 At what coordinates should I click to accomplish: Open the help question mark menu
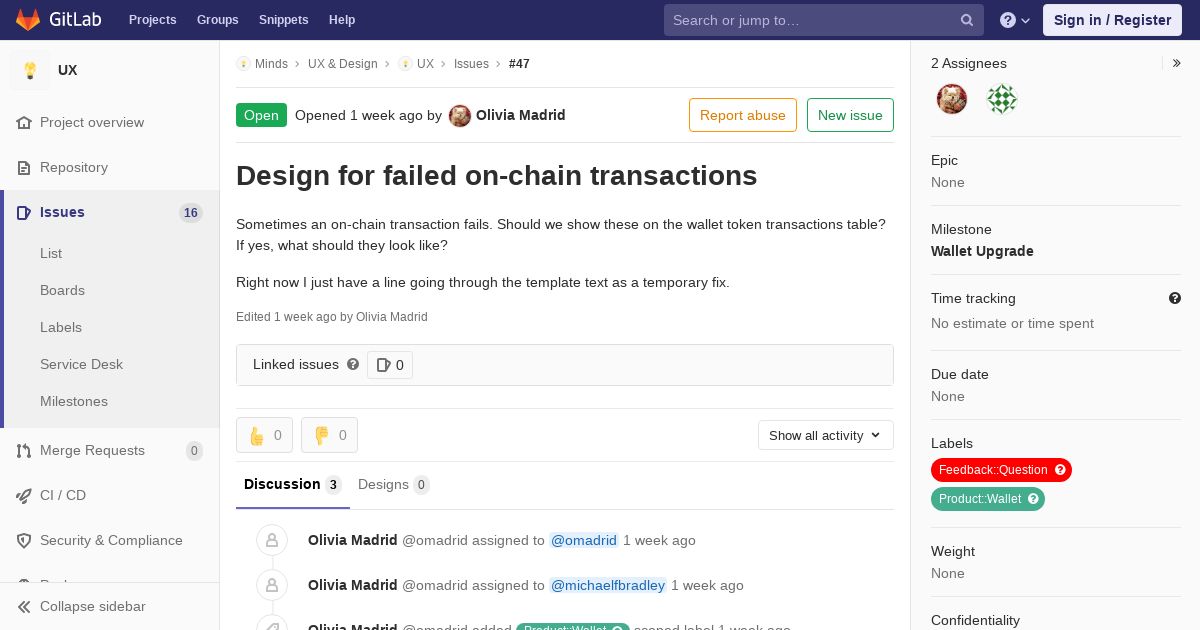pyautogui.click(x=1015, y=20)
